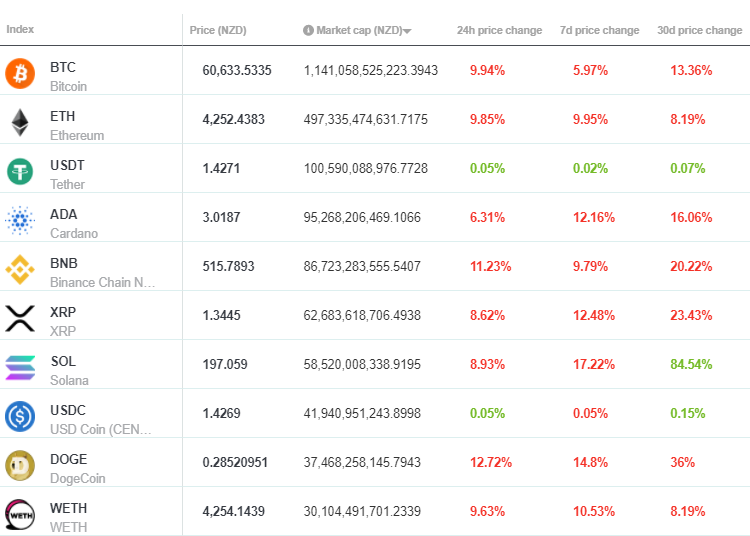This screenshot has height=536, width=750.
Task: Open the ADA ticker link
Action: 64,214
